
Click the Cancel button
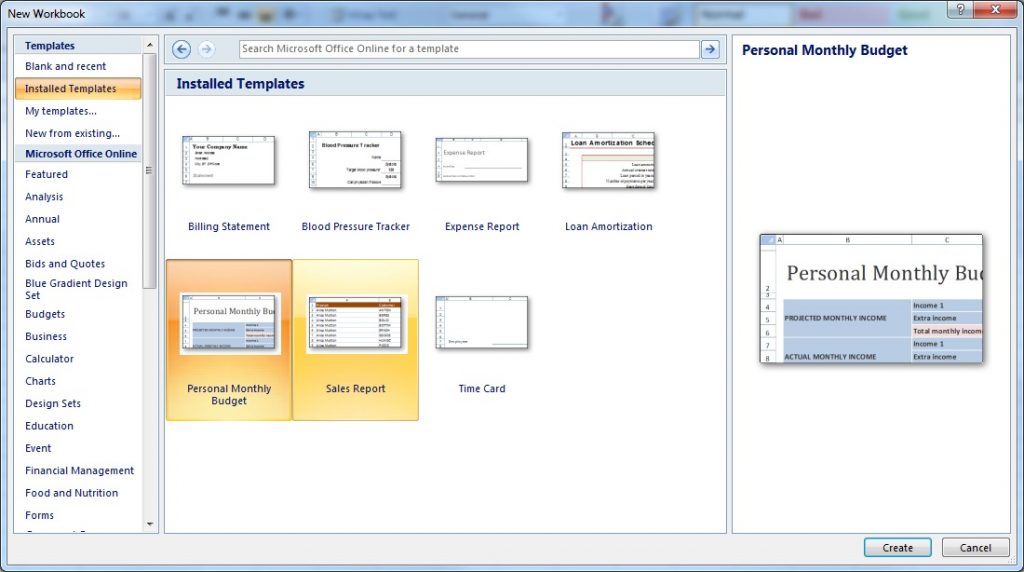[x=975, y=548]
